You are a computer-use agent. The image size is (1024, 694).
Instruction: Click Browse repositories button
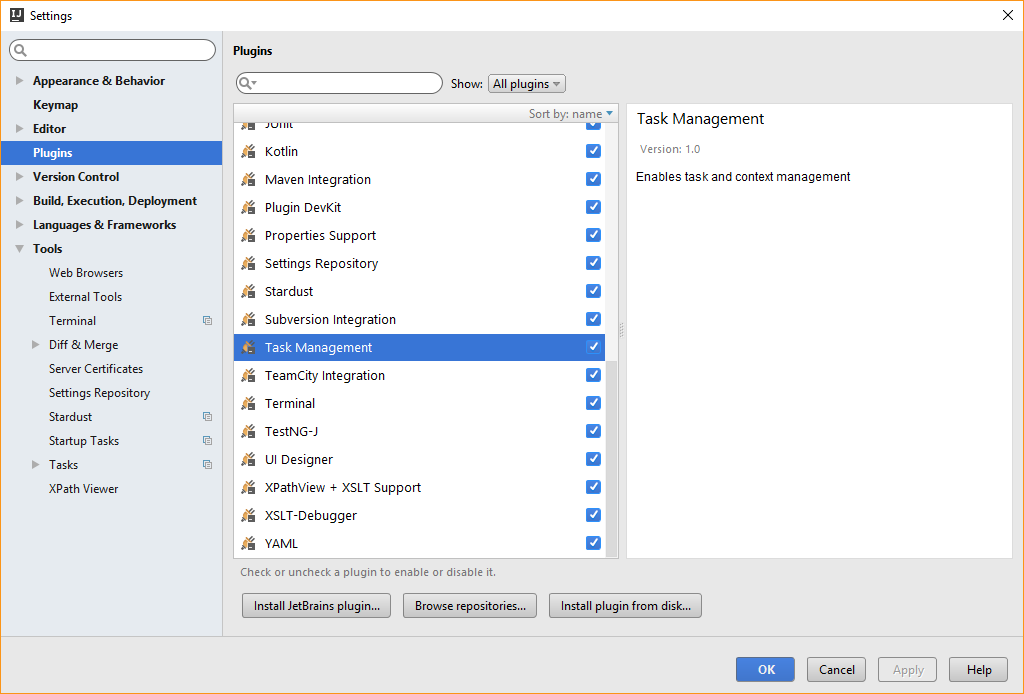coord(470,606)
